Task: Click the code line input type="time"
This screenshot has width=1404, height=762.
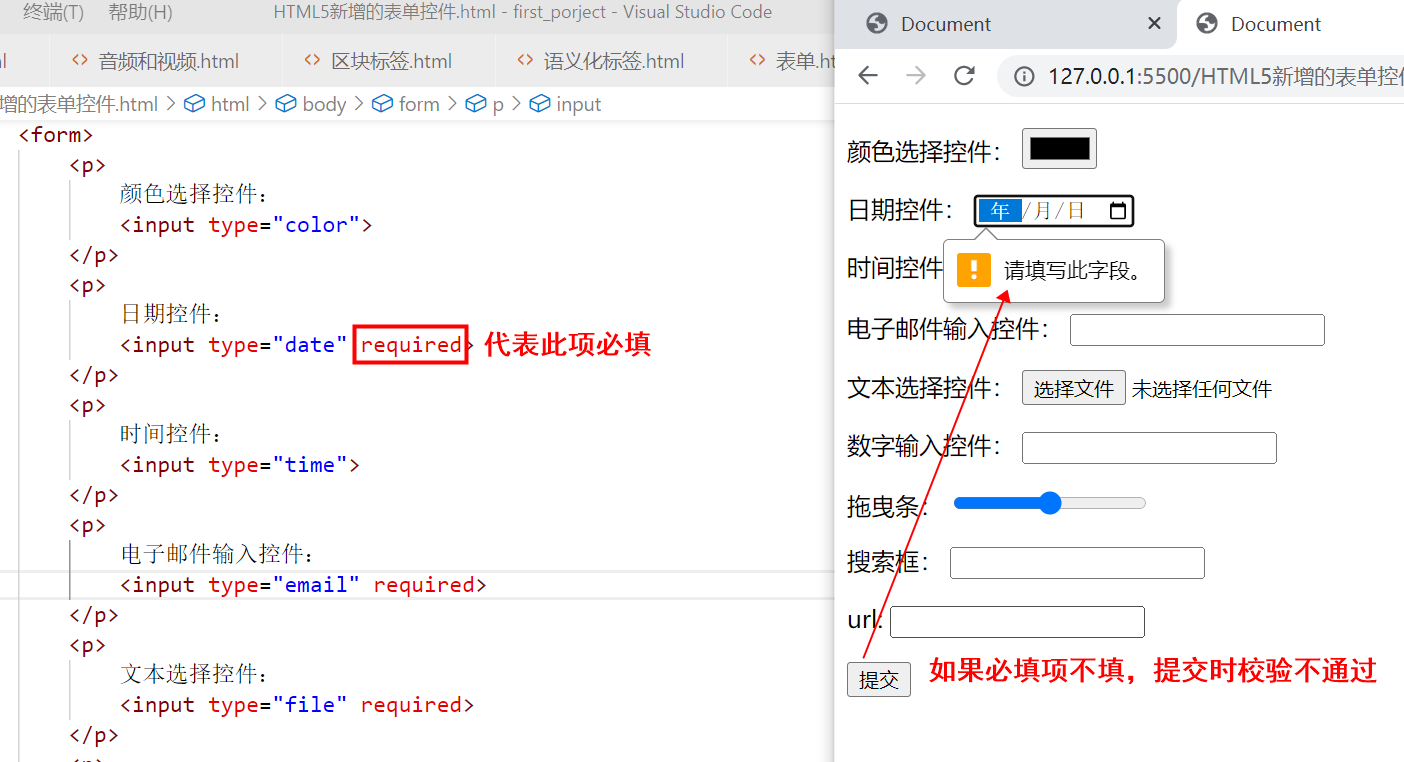Action: click(x=240, y=465)
